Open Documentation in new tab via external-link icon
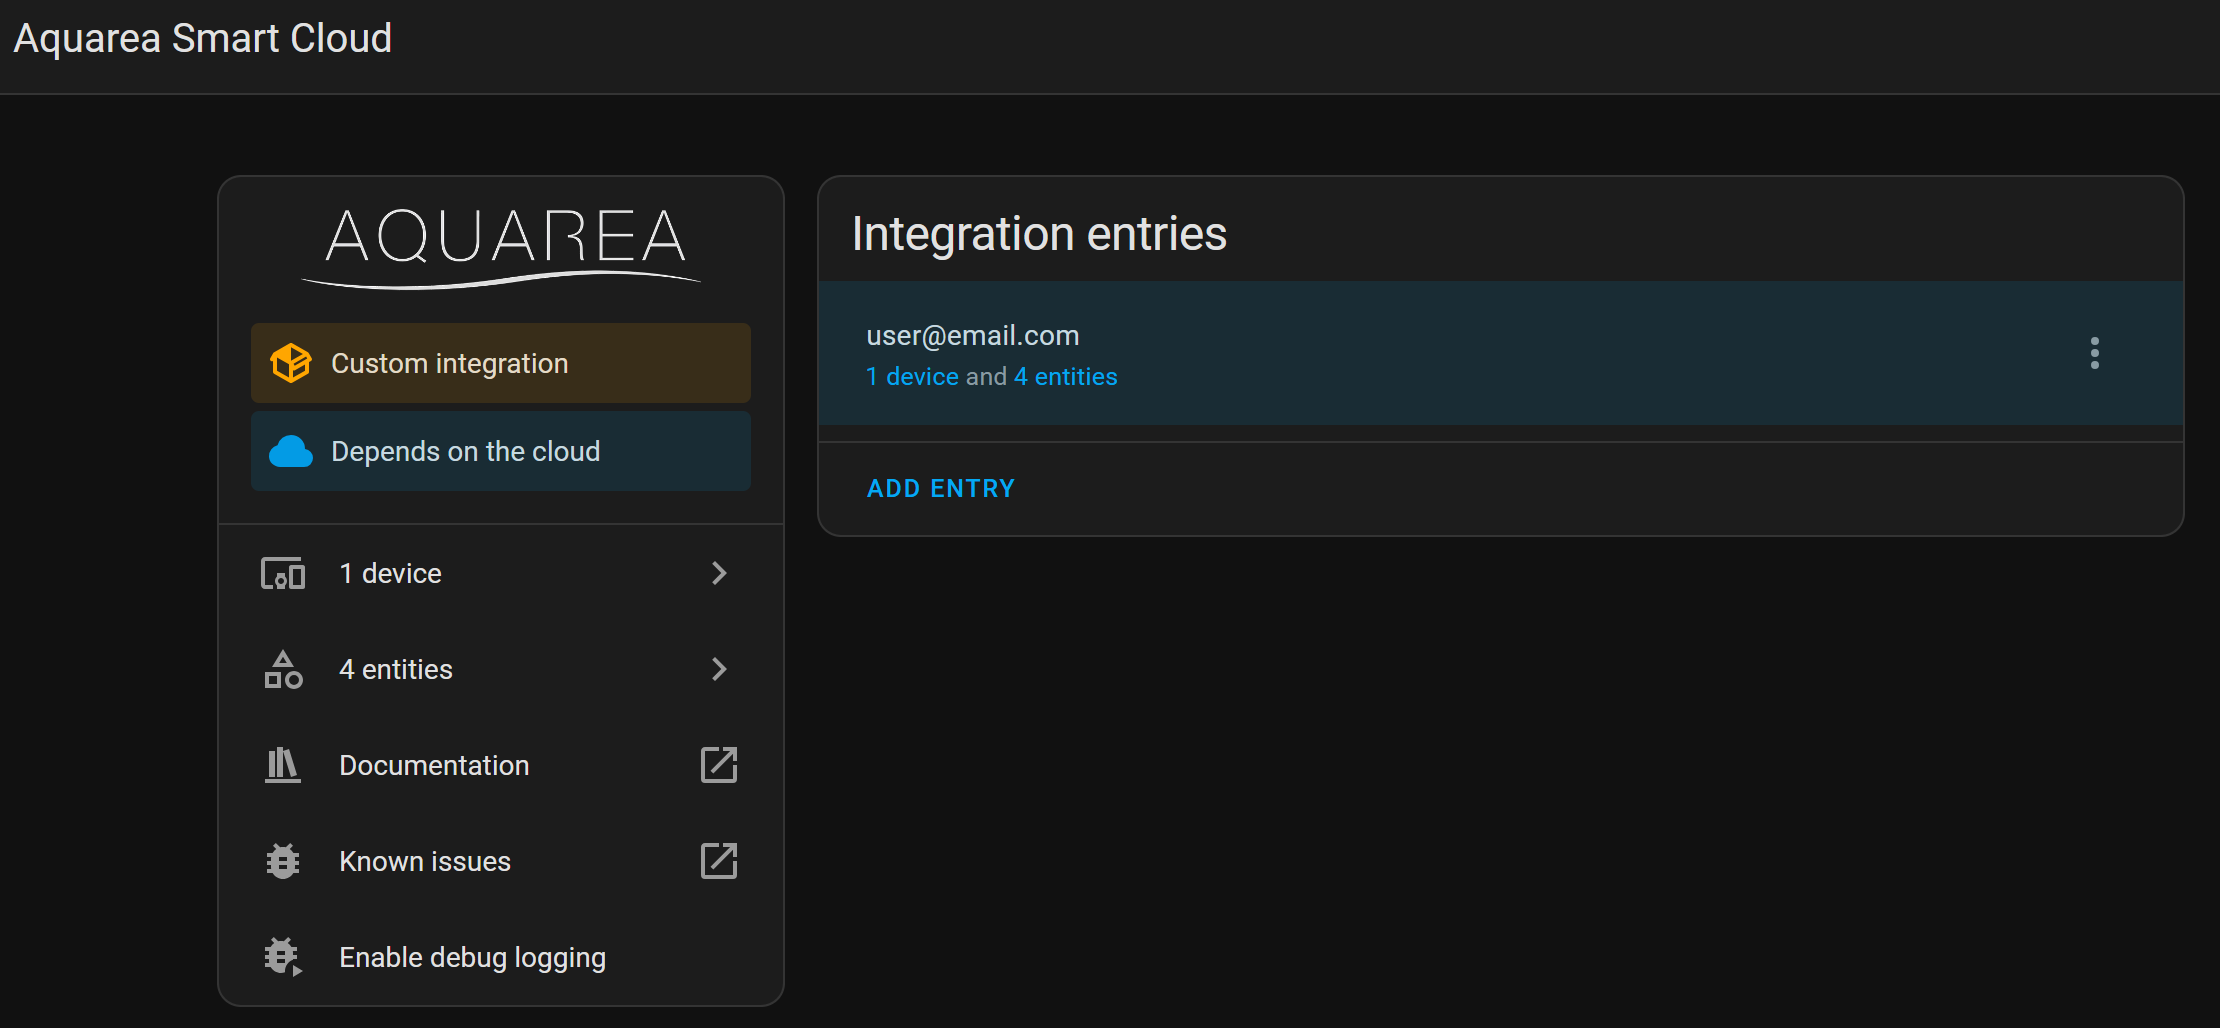 pos(719,765)
